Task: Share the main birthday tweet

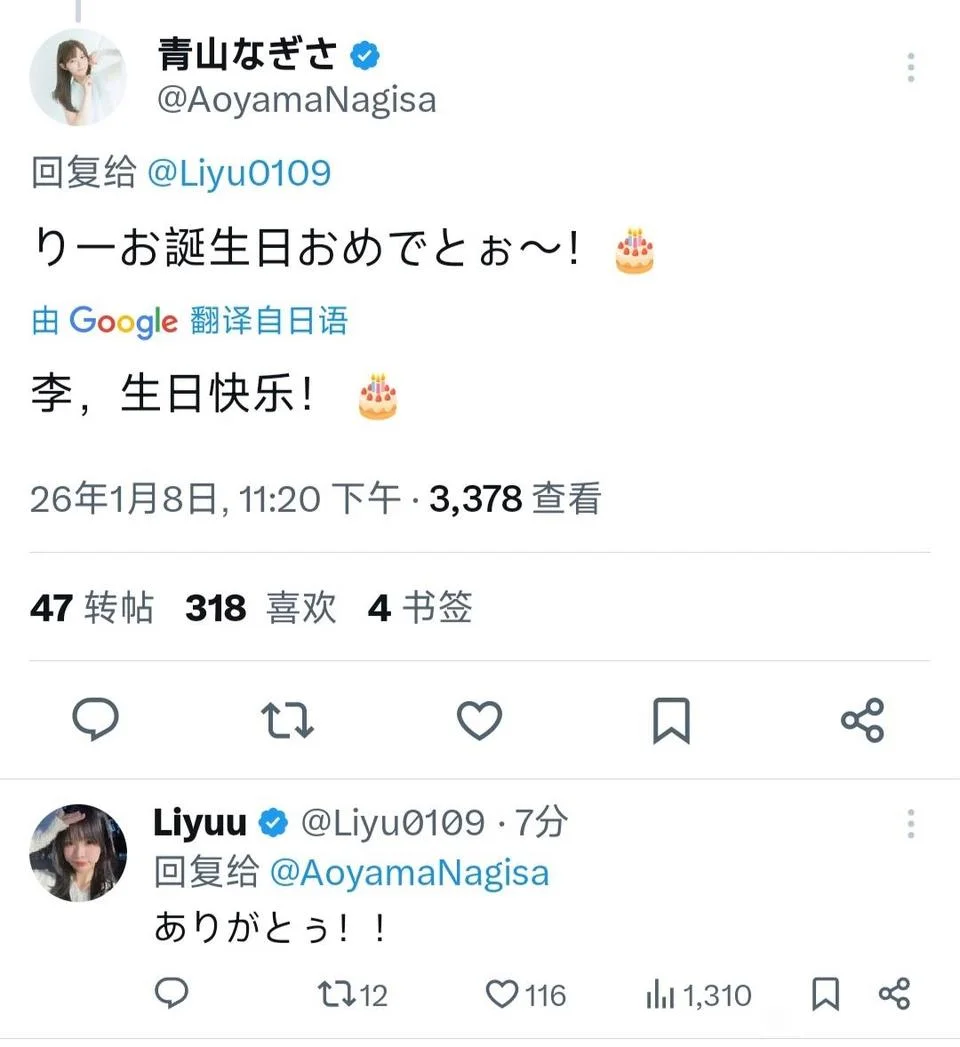Action: pyautogui.click(x=862, y=720)
